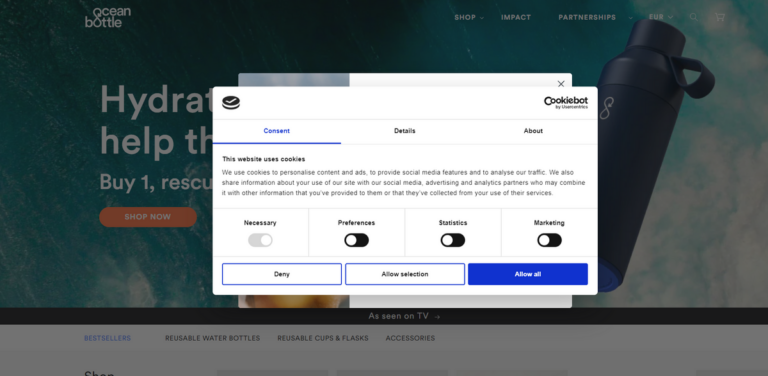Click the Cookiebot by Usercentrics logo

click(566, 102)
